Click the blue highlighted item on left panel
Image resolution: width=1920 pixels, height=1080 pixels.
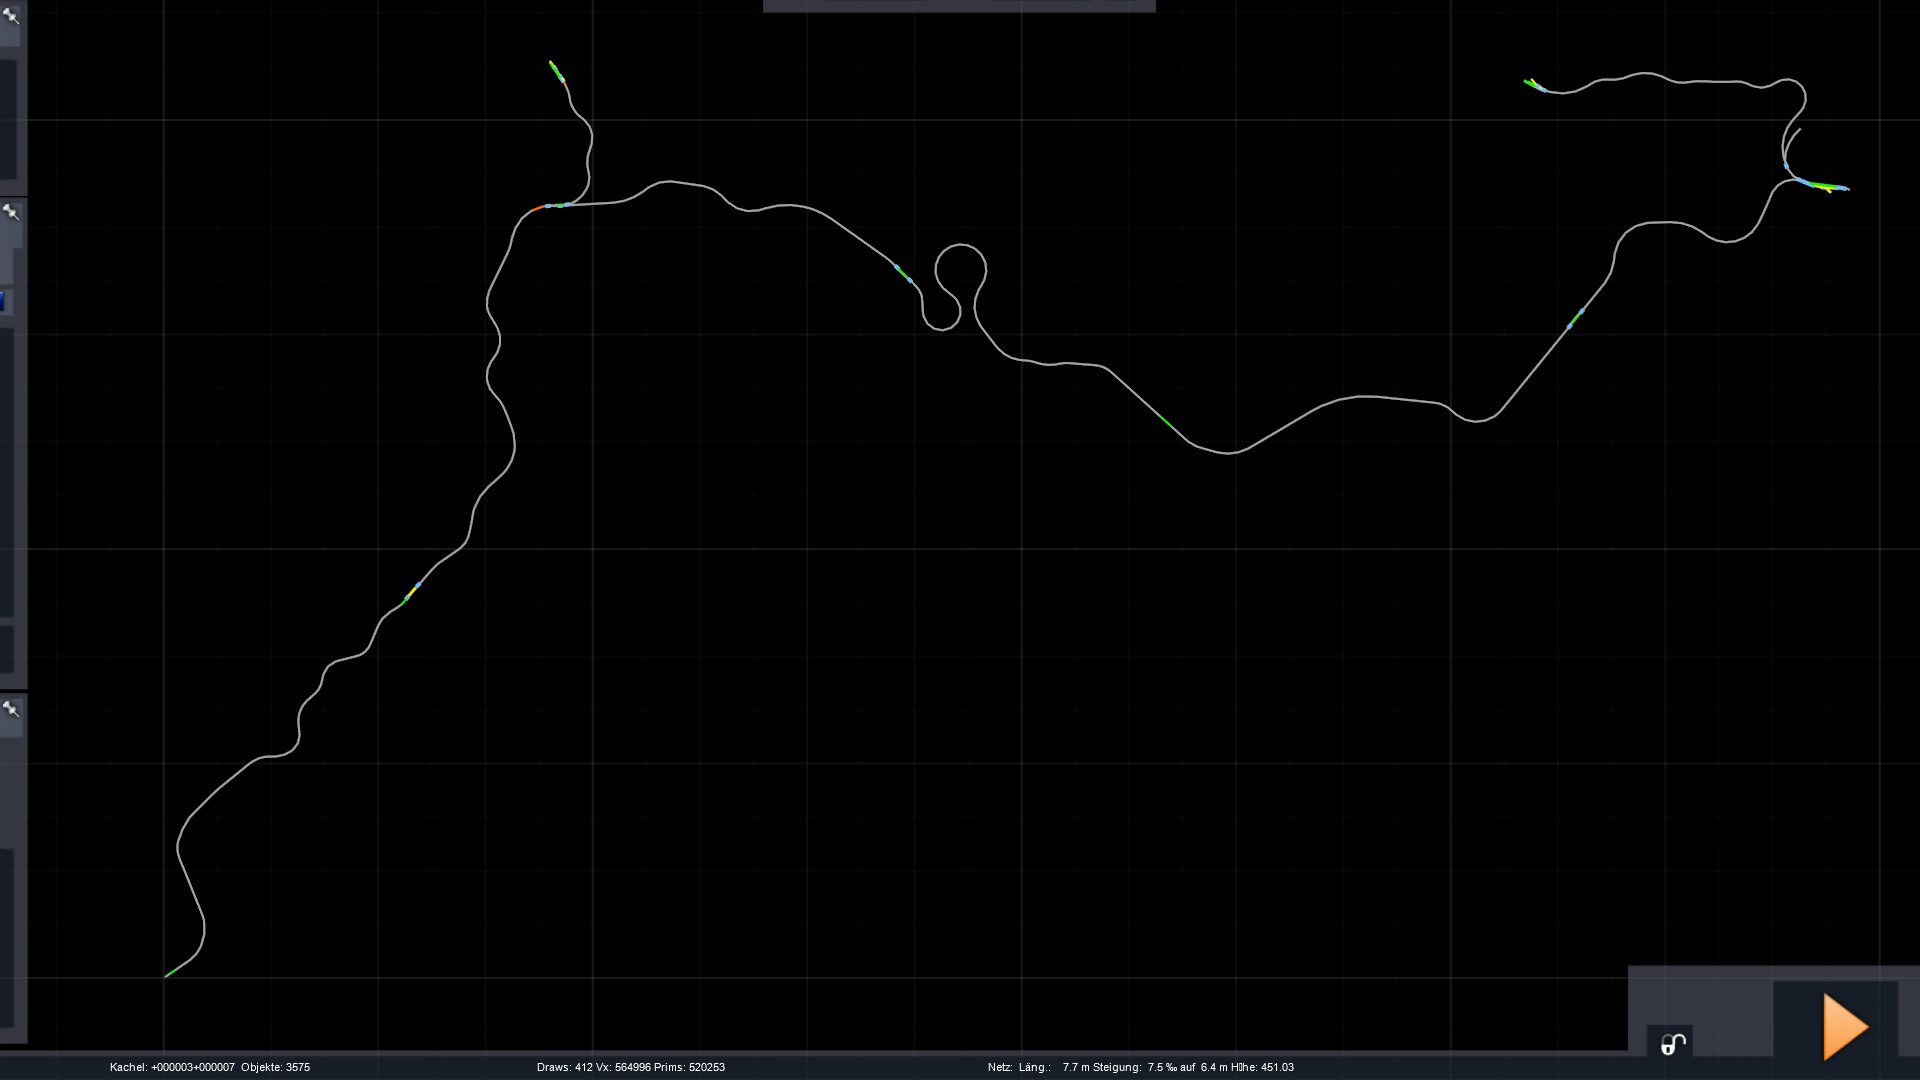pos(3,301)
